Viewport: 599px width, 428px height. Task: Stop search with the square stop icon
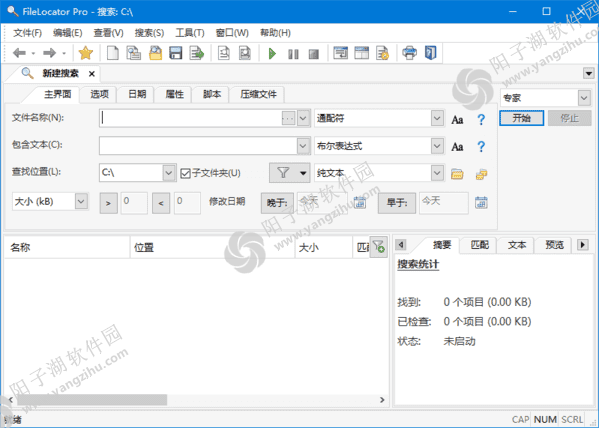[314, 54]
